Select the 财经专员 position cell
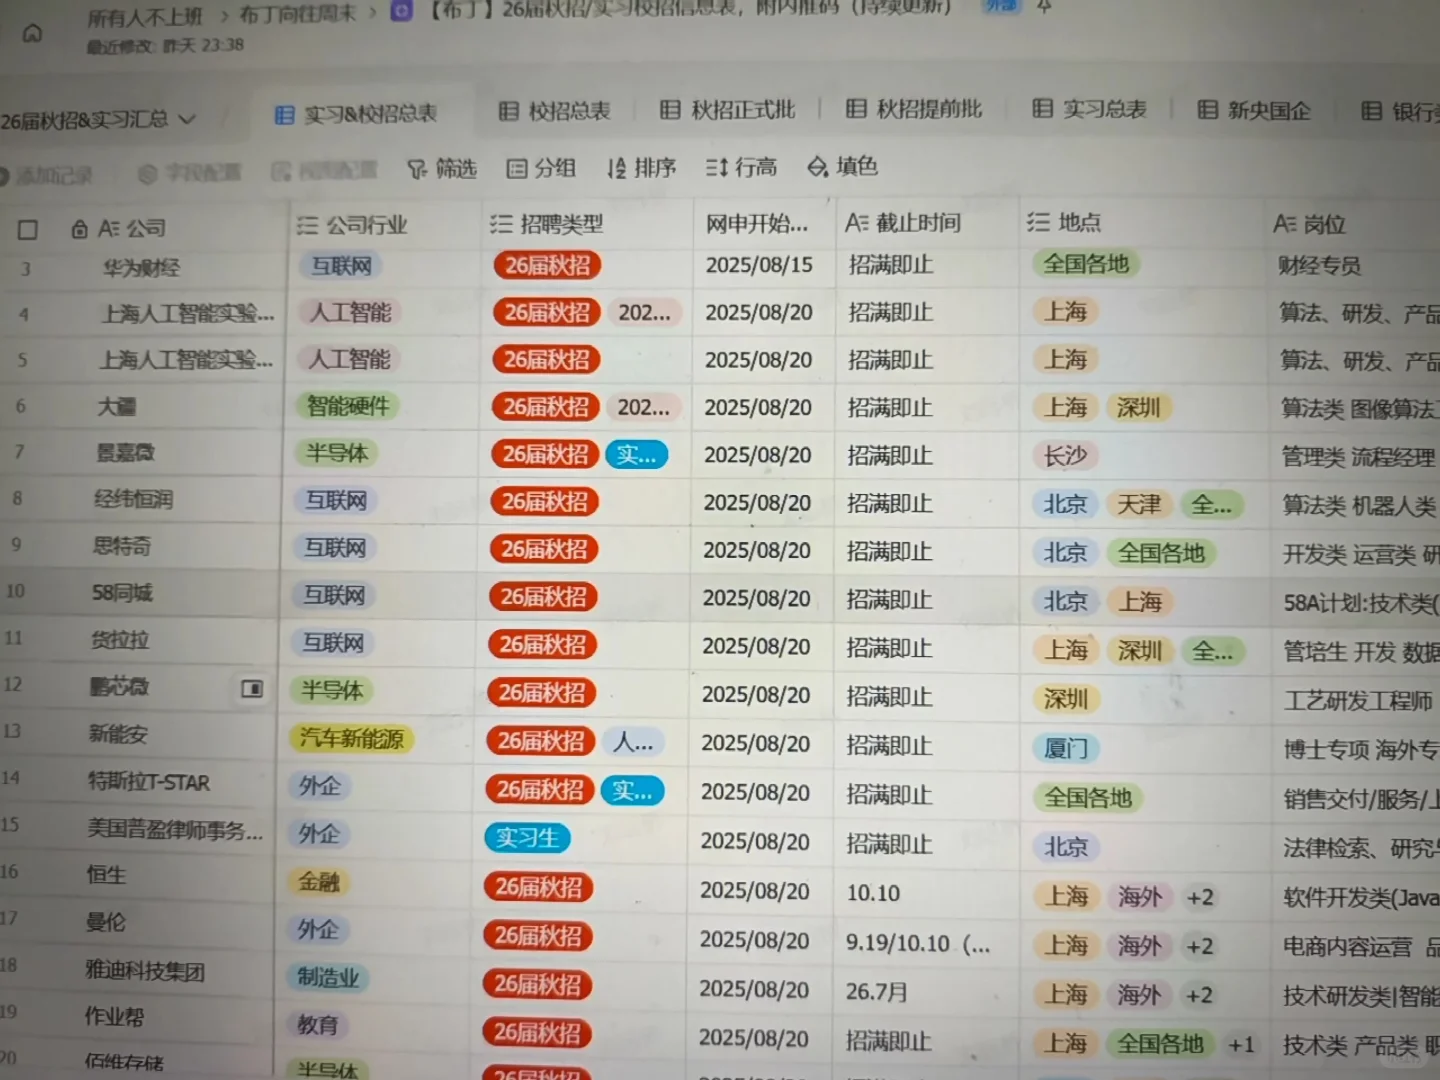Screen dimensions: 1440x1080 [1319, 266]
